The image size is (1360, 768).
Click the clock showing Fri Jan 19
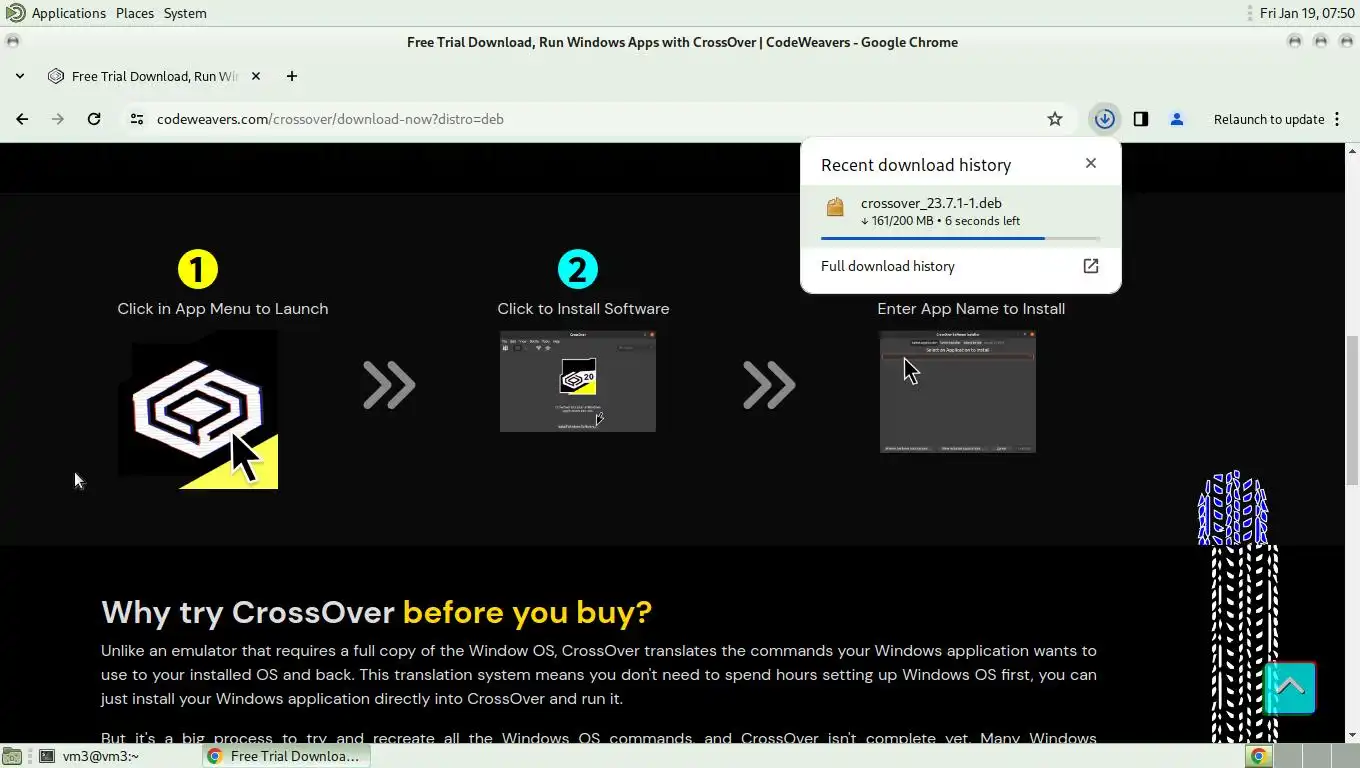click(1307, 13)
